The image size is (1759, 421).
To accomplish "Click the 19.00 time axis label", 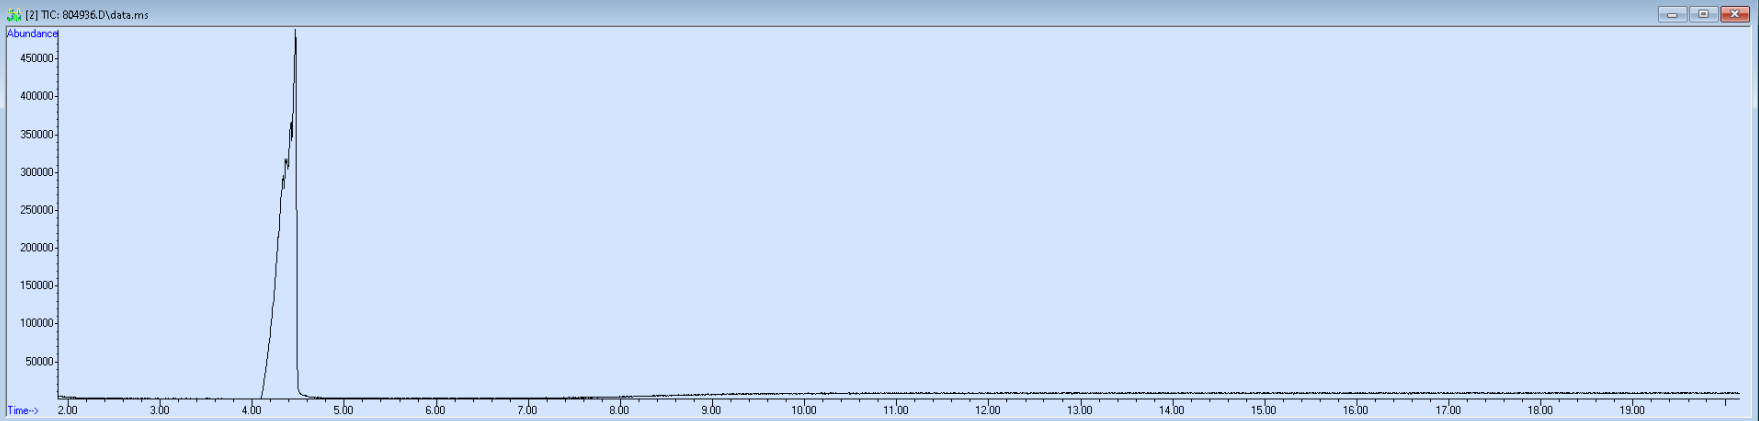I will click(x=1631, y=410).
